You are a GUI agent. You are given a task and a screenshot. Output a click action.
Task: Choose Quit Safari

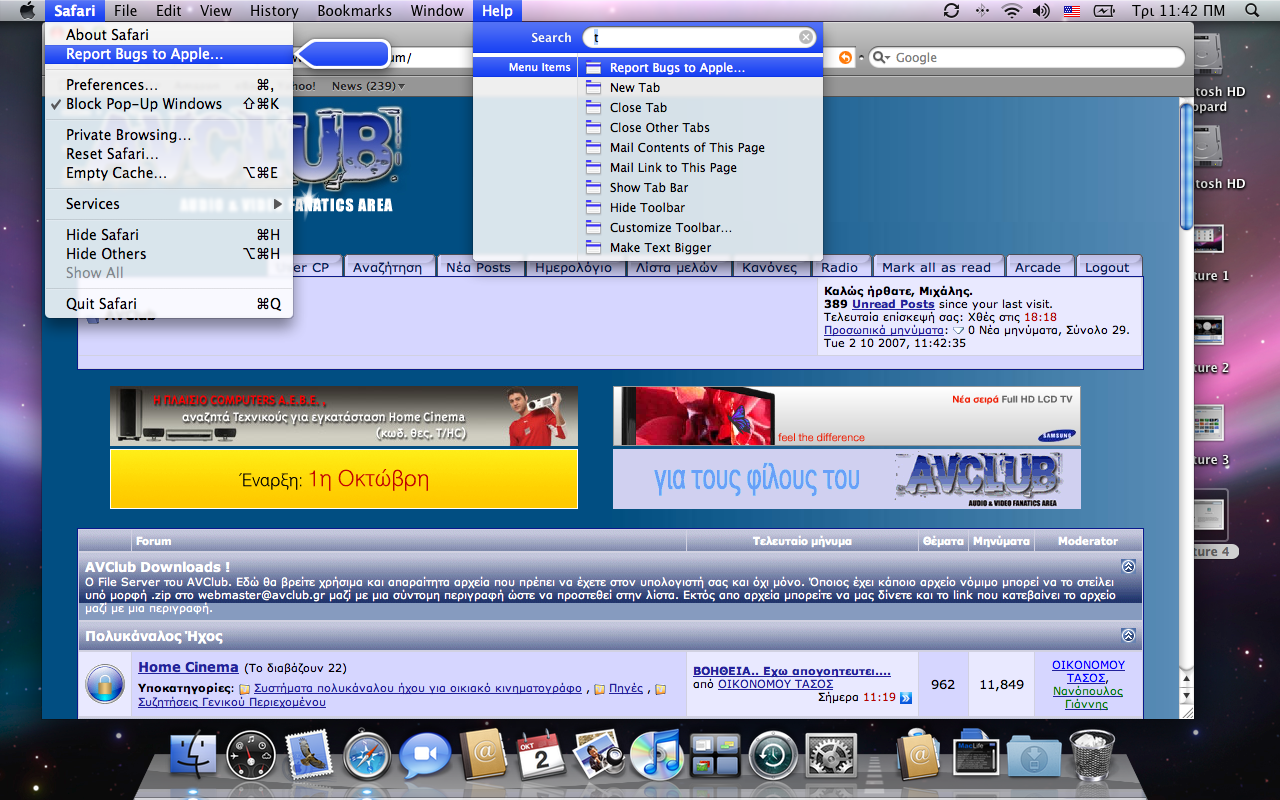coord(169,304)
